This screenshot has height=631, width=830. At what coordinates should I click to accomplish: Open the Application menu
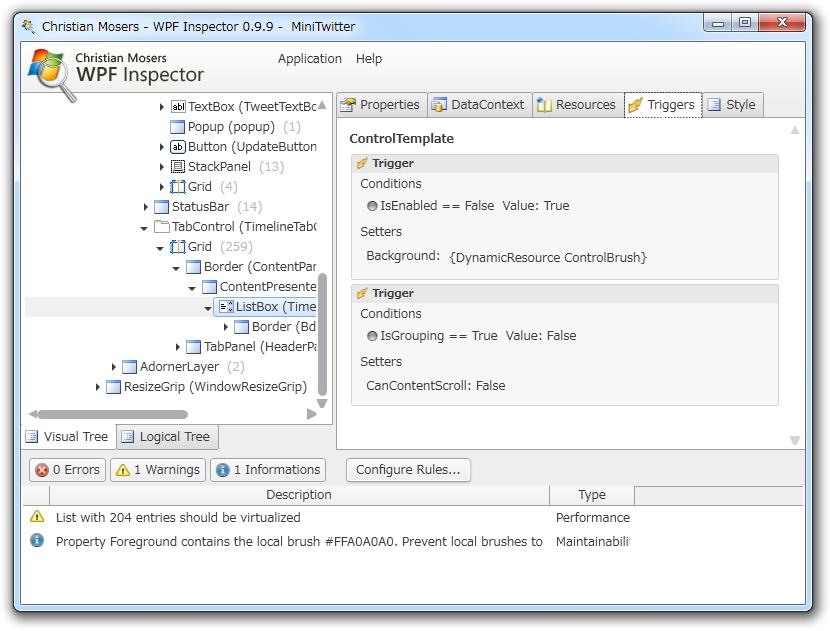[310, 59]
